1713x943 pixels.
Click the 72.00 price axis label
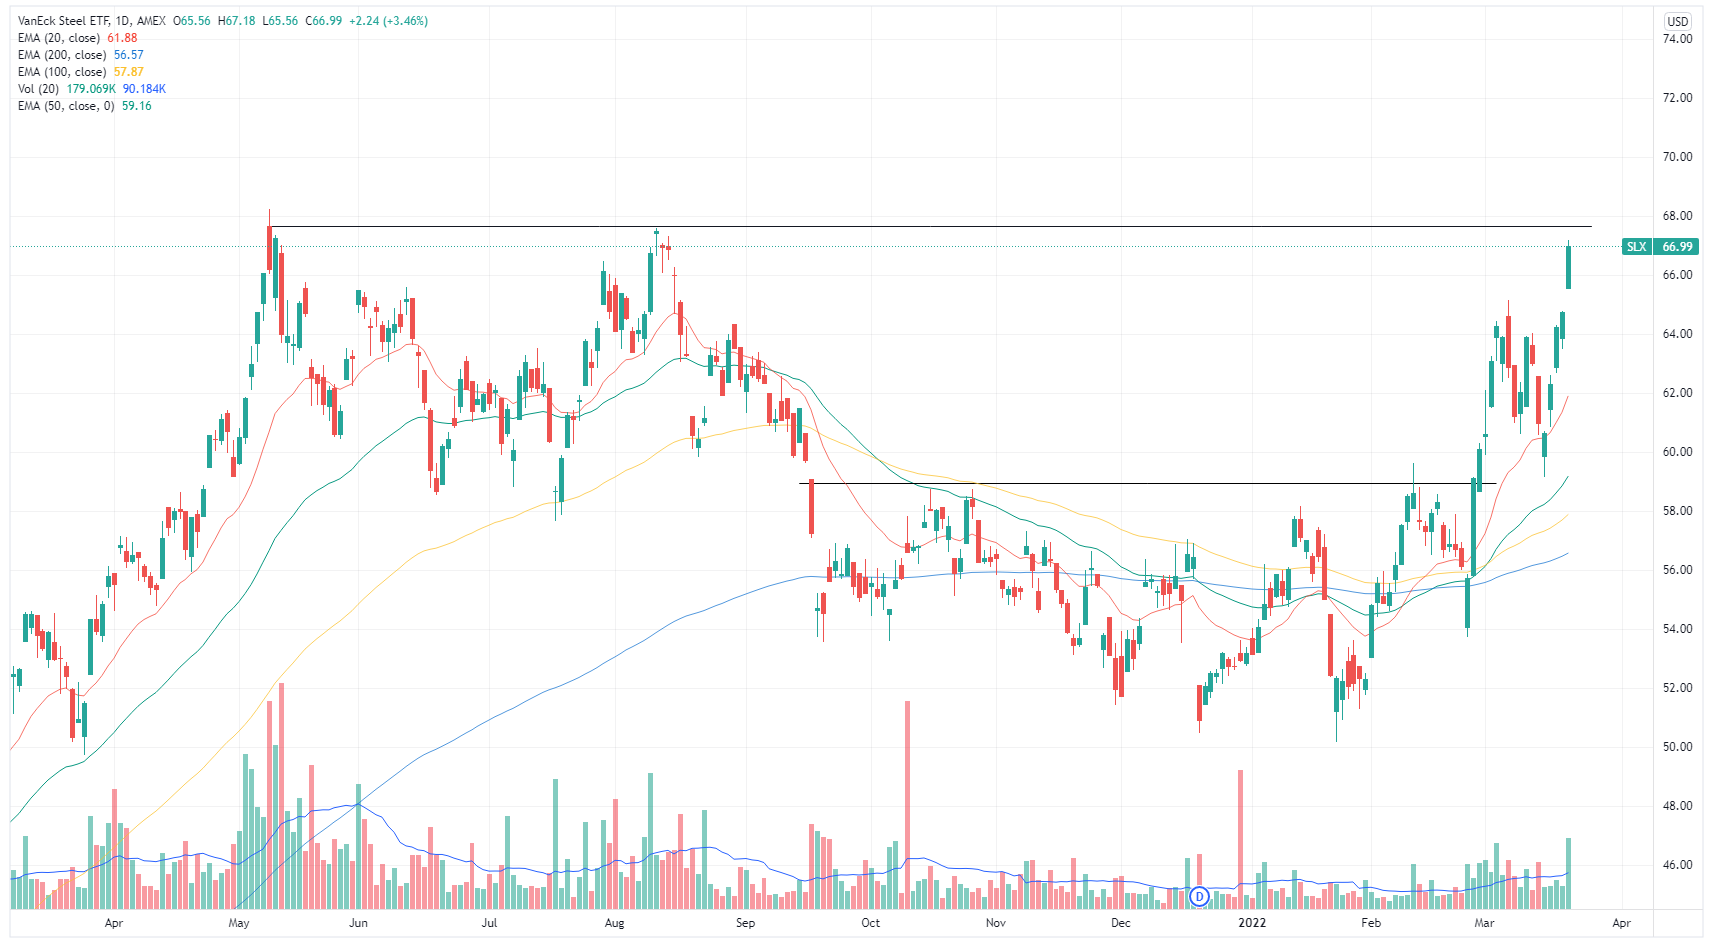pyautogui.click(x=1677, y=98)
